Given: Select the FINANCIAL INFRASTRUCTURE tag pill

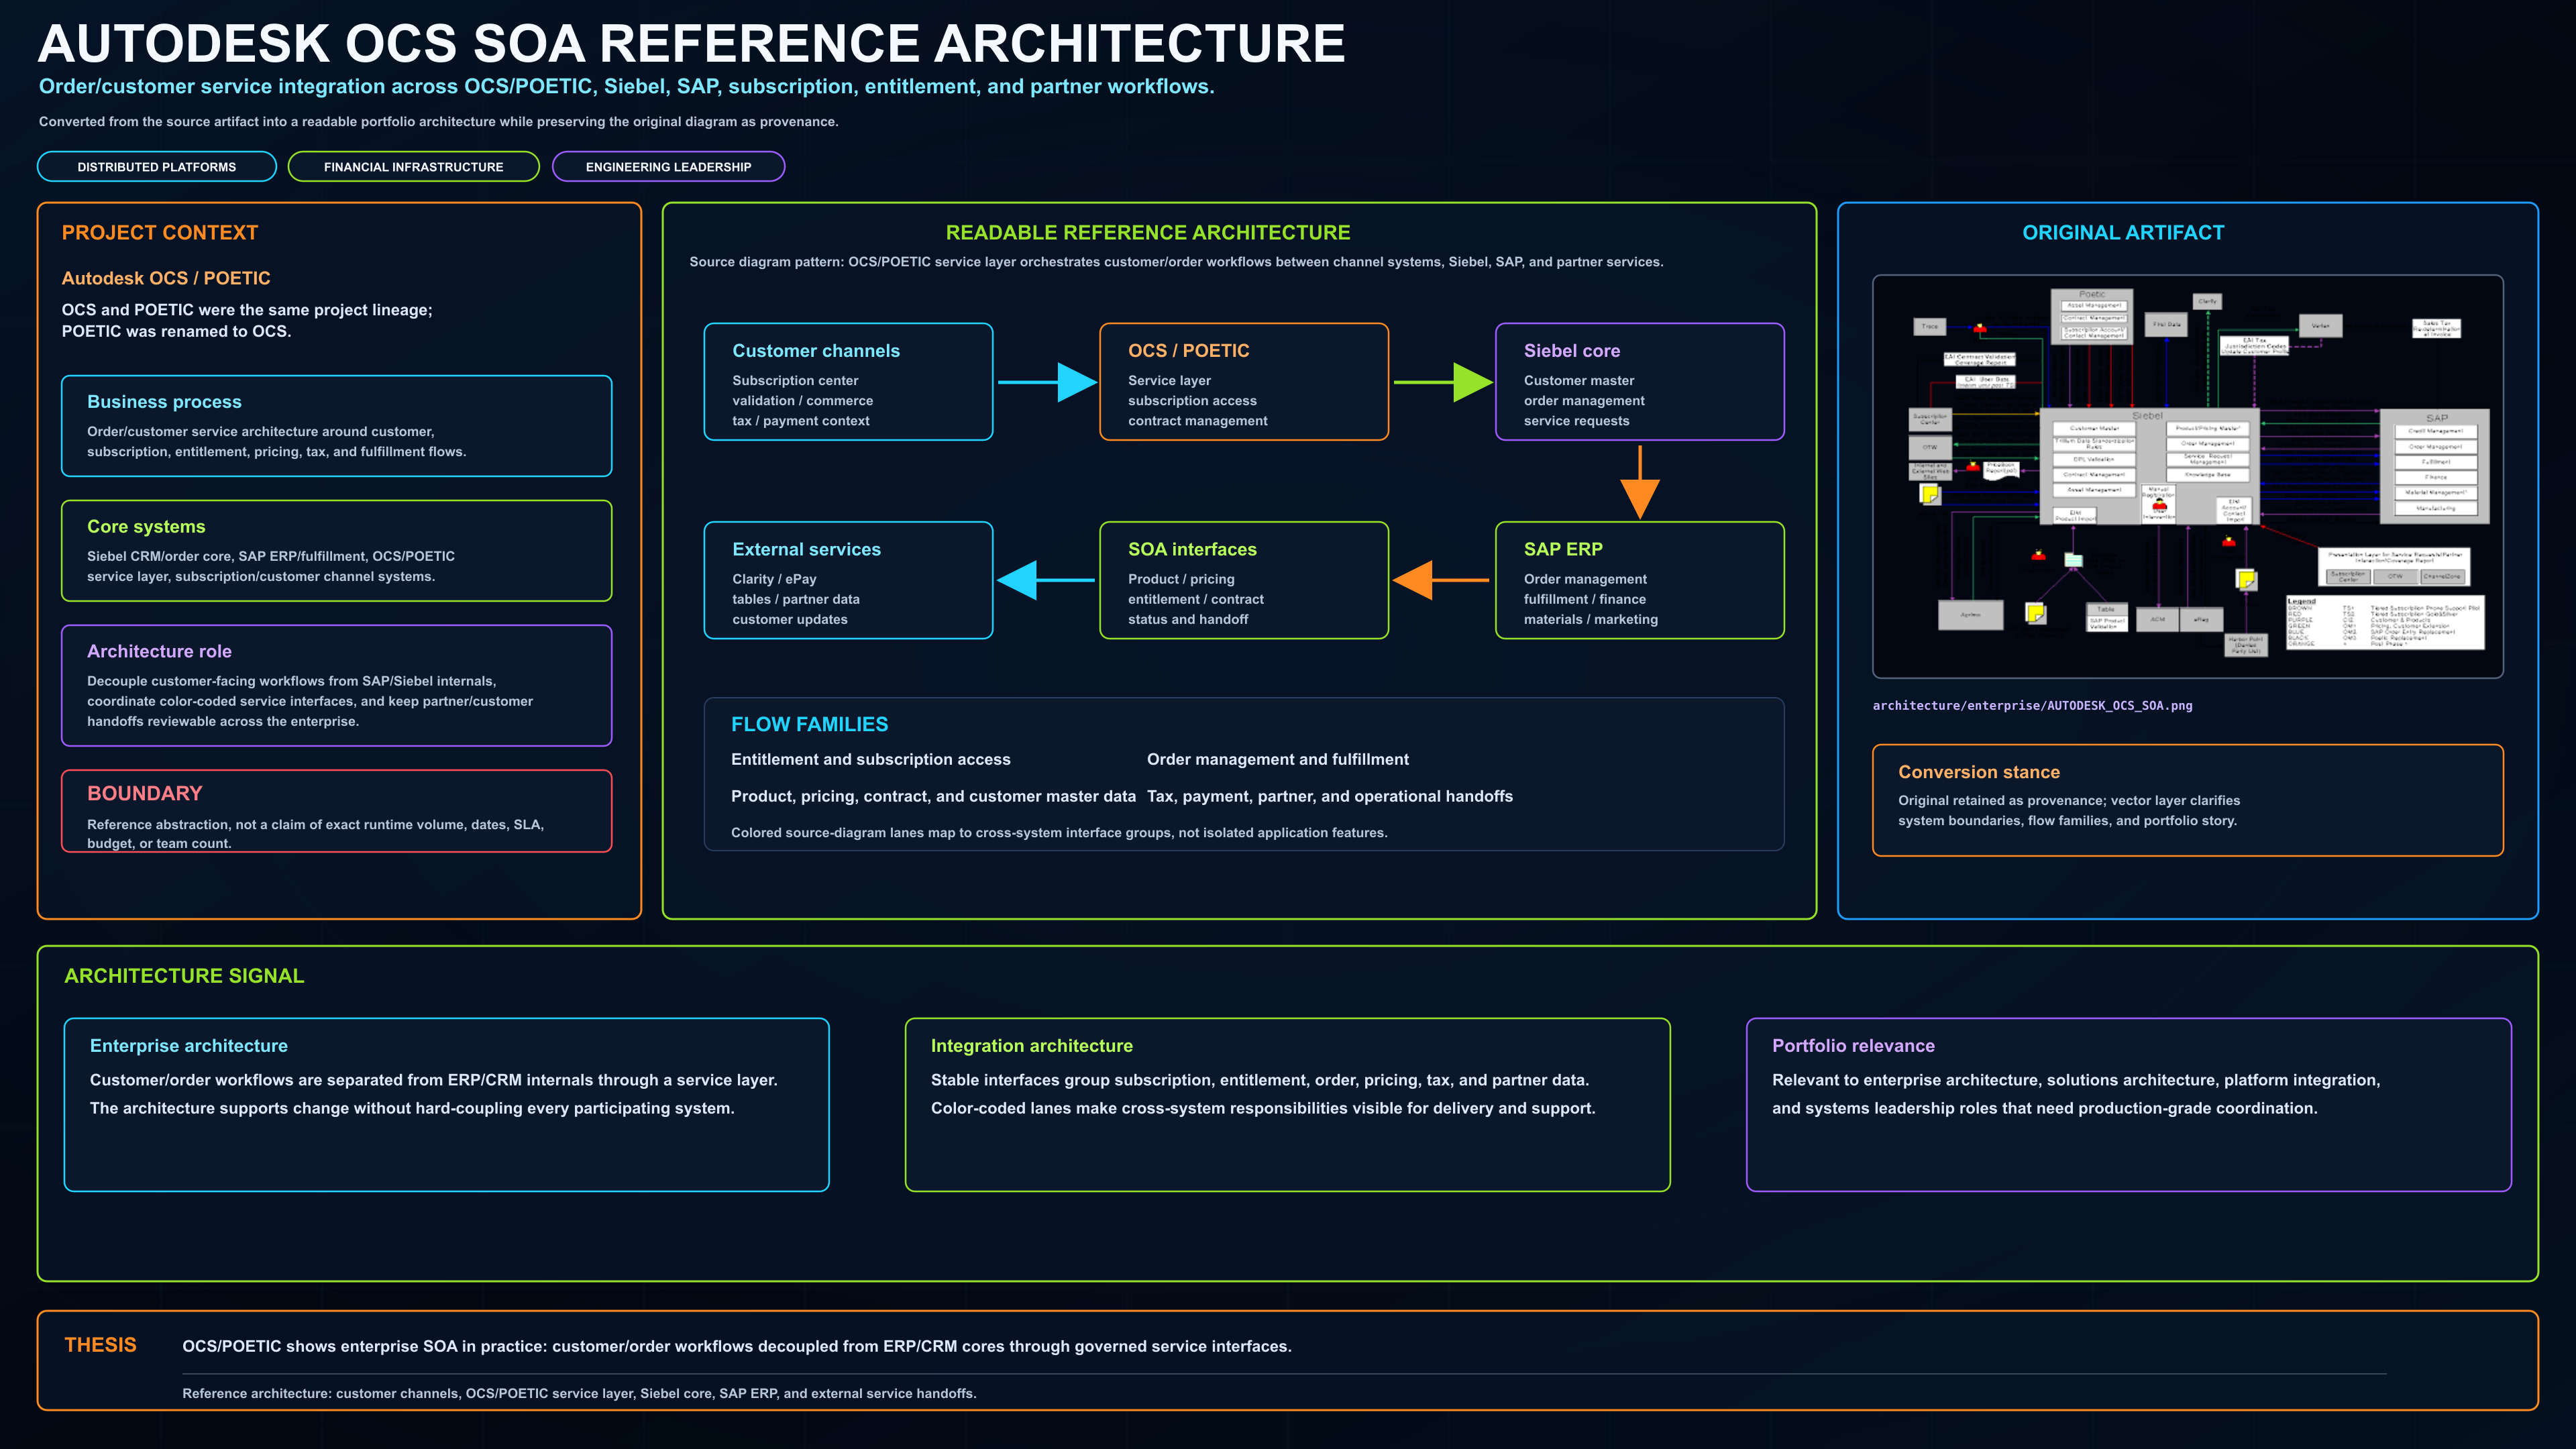Looking at the screenshot, I should tap(413, 167).
